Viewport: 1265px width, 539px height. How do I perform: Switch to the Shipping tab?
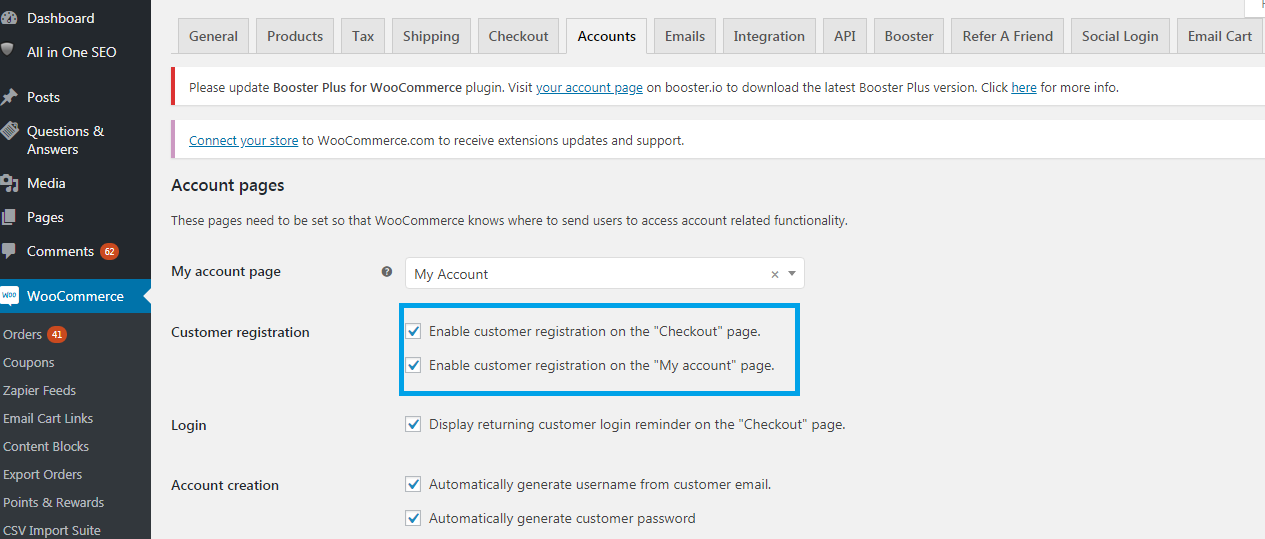[x=432, y=36]
